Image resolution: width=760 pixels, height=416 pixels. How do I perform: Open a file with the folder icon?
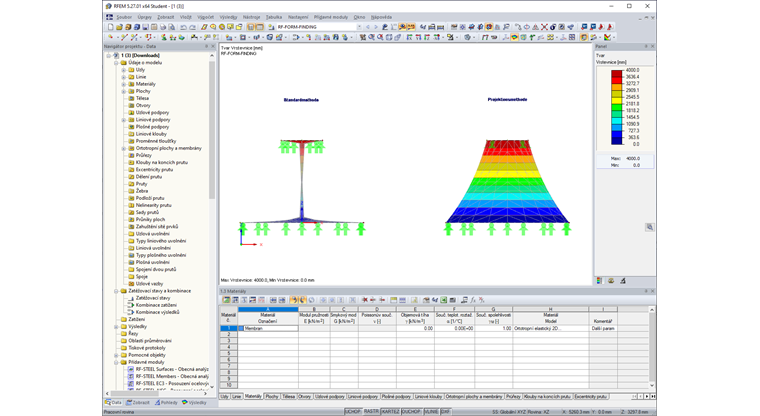119,27
